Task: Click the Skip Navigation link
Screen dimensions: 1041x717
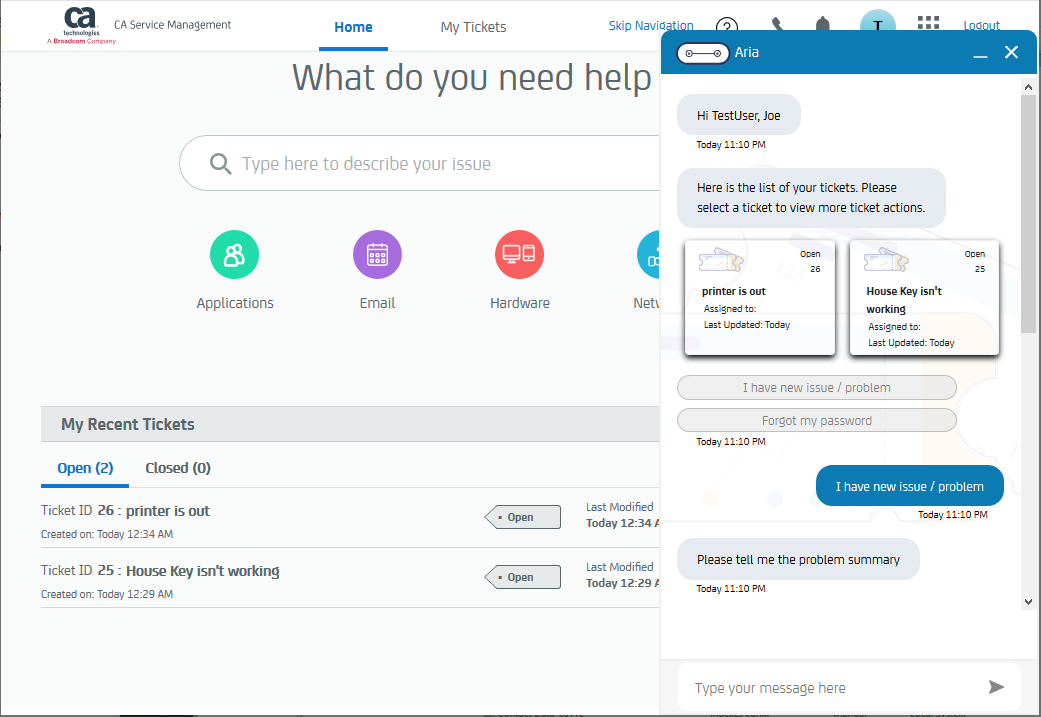Action: point(651,25)
